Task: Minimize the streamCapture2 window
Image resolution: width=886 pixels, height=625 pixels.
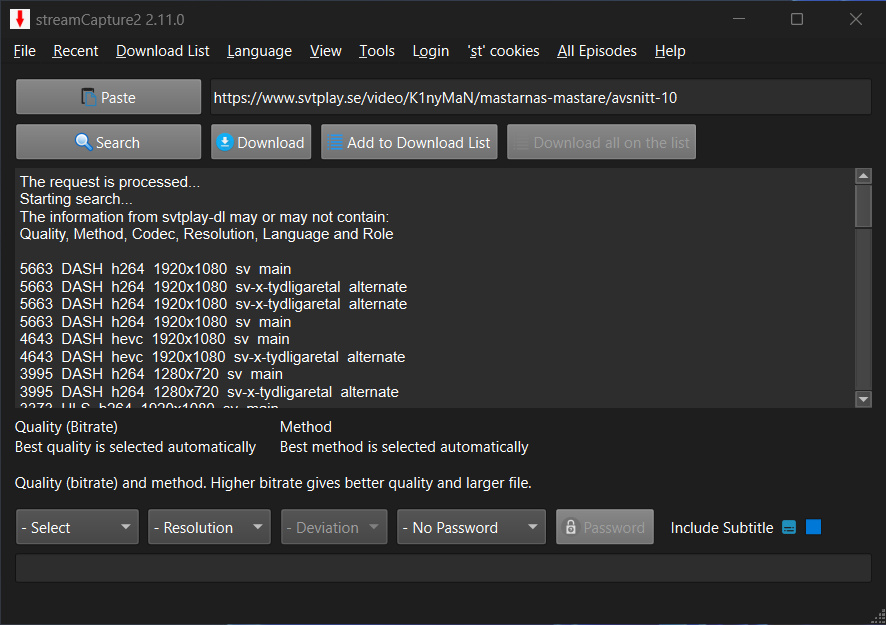Action: coord(739,19)
